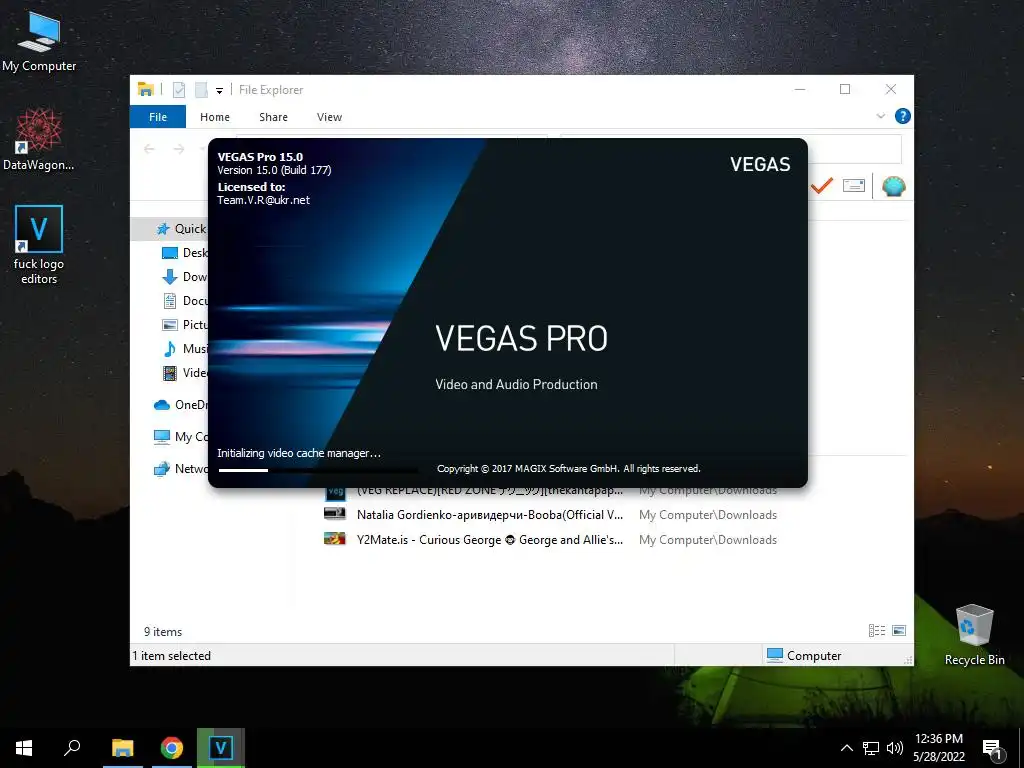
Task: Open the File tab in File Explorer
Action: [157, 117]
